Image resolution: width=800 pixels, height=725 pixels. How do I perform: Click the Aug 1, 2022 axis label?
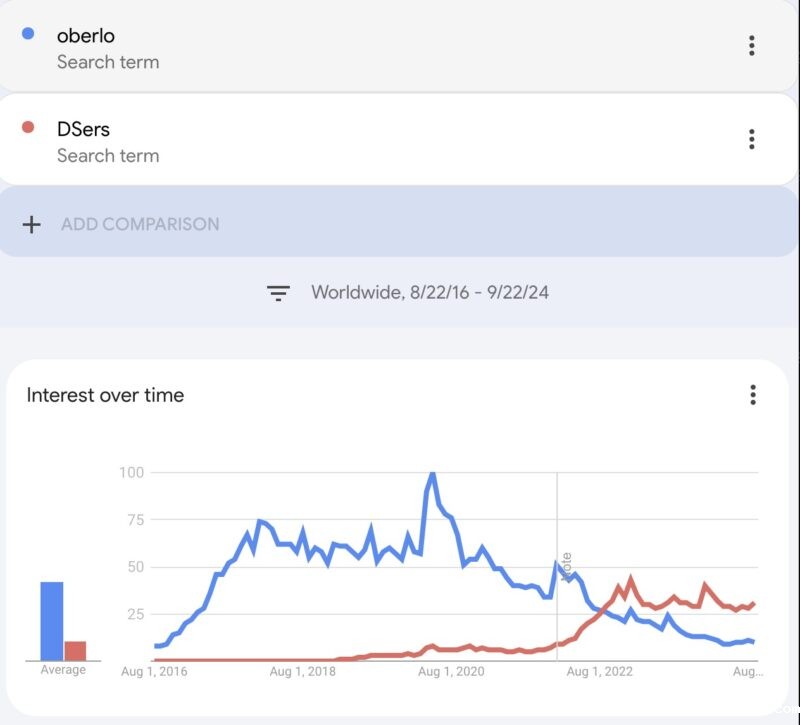600,672
